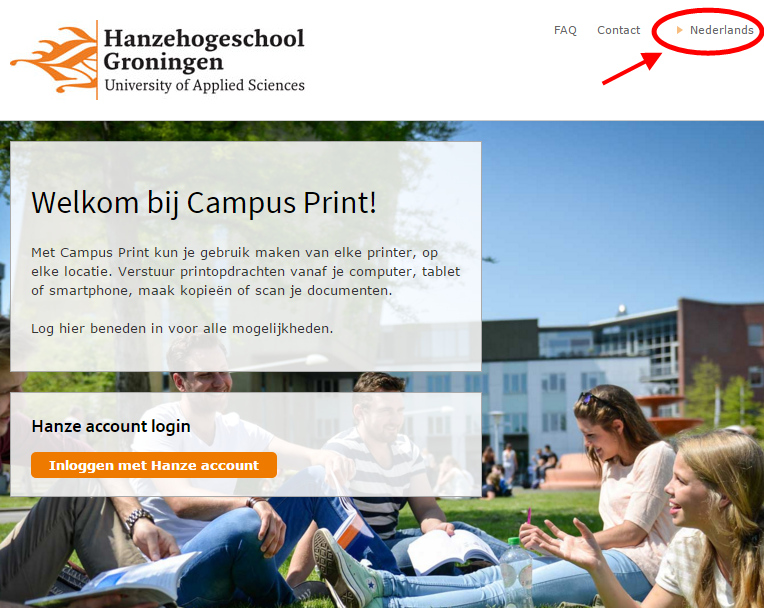Click the University of Applied Sciences subtitle
The width and height of the screenshot is (764, 608).
click(205, 85)
